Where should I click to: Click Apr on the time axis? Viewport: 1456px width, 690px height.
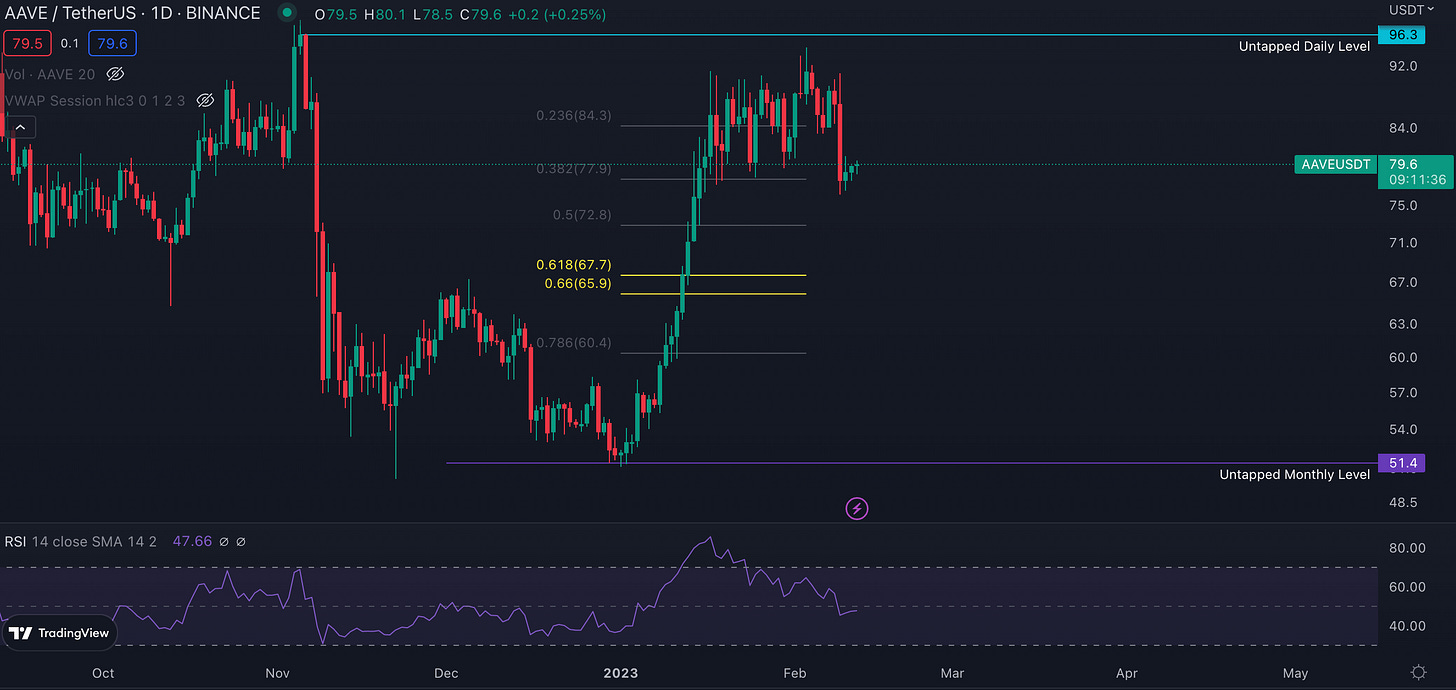[1127, 673]
